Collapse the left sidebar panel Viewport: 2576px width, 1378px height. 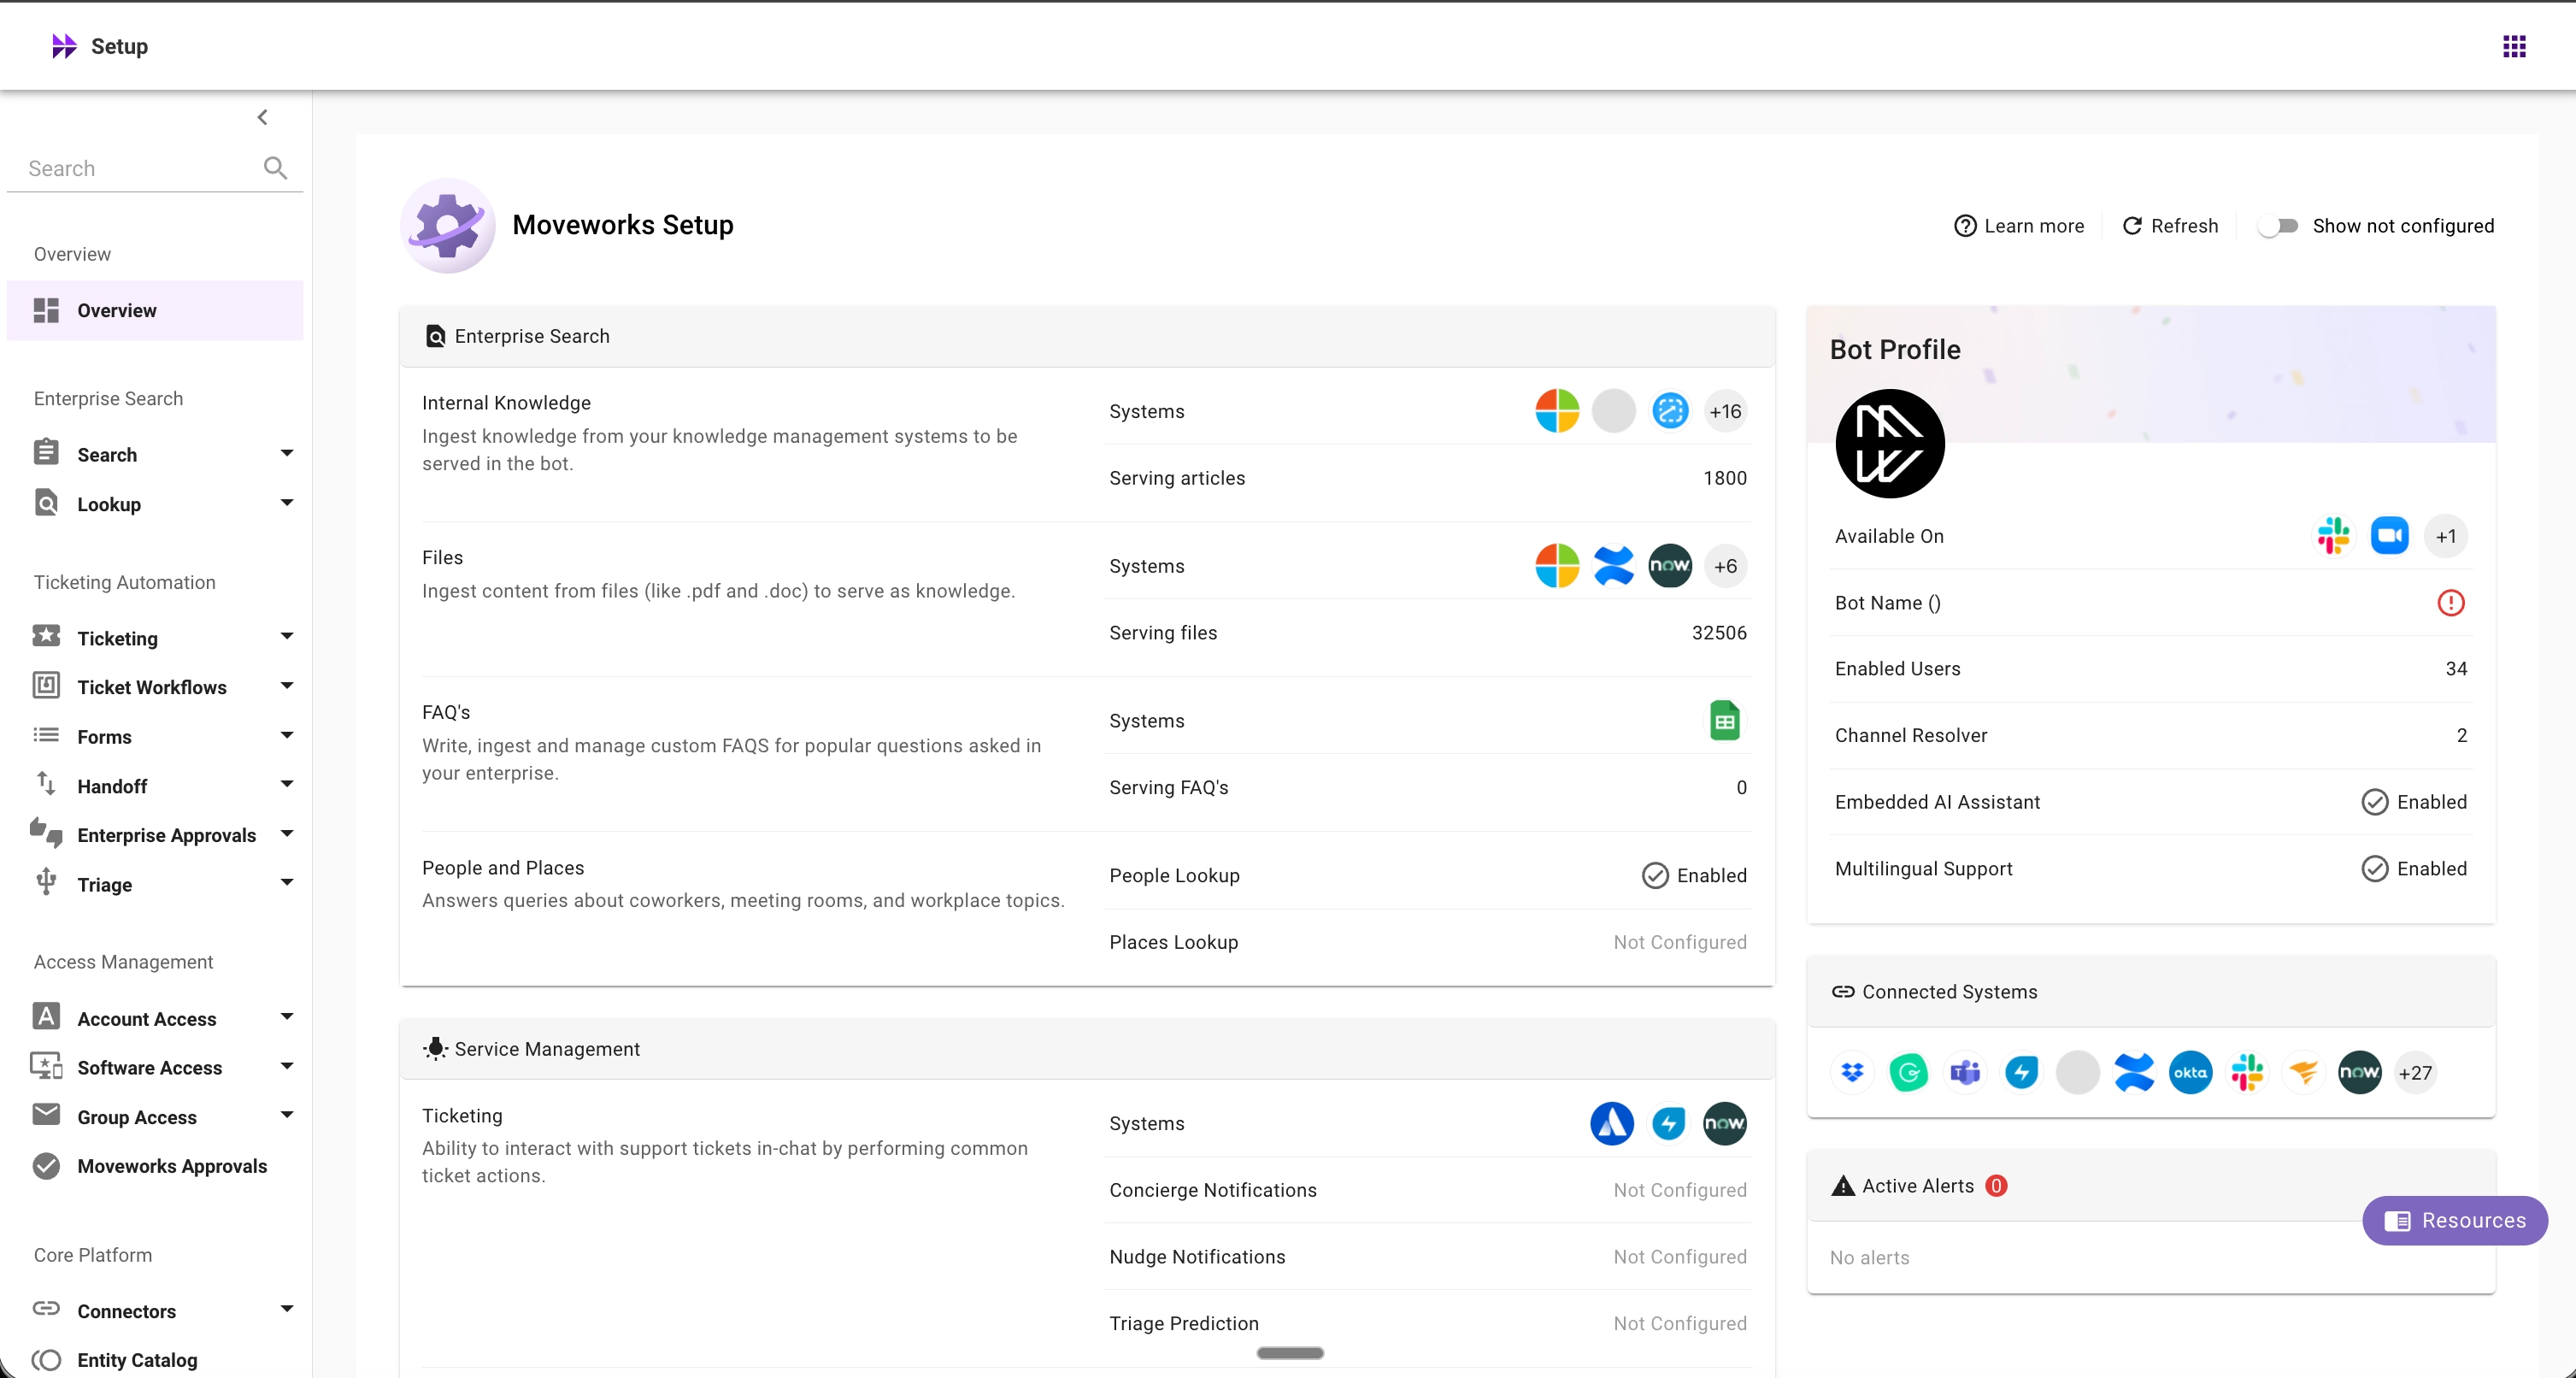pyautogui.click(x=262, y=117)
